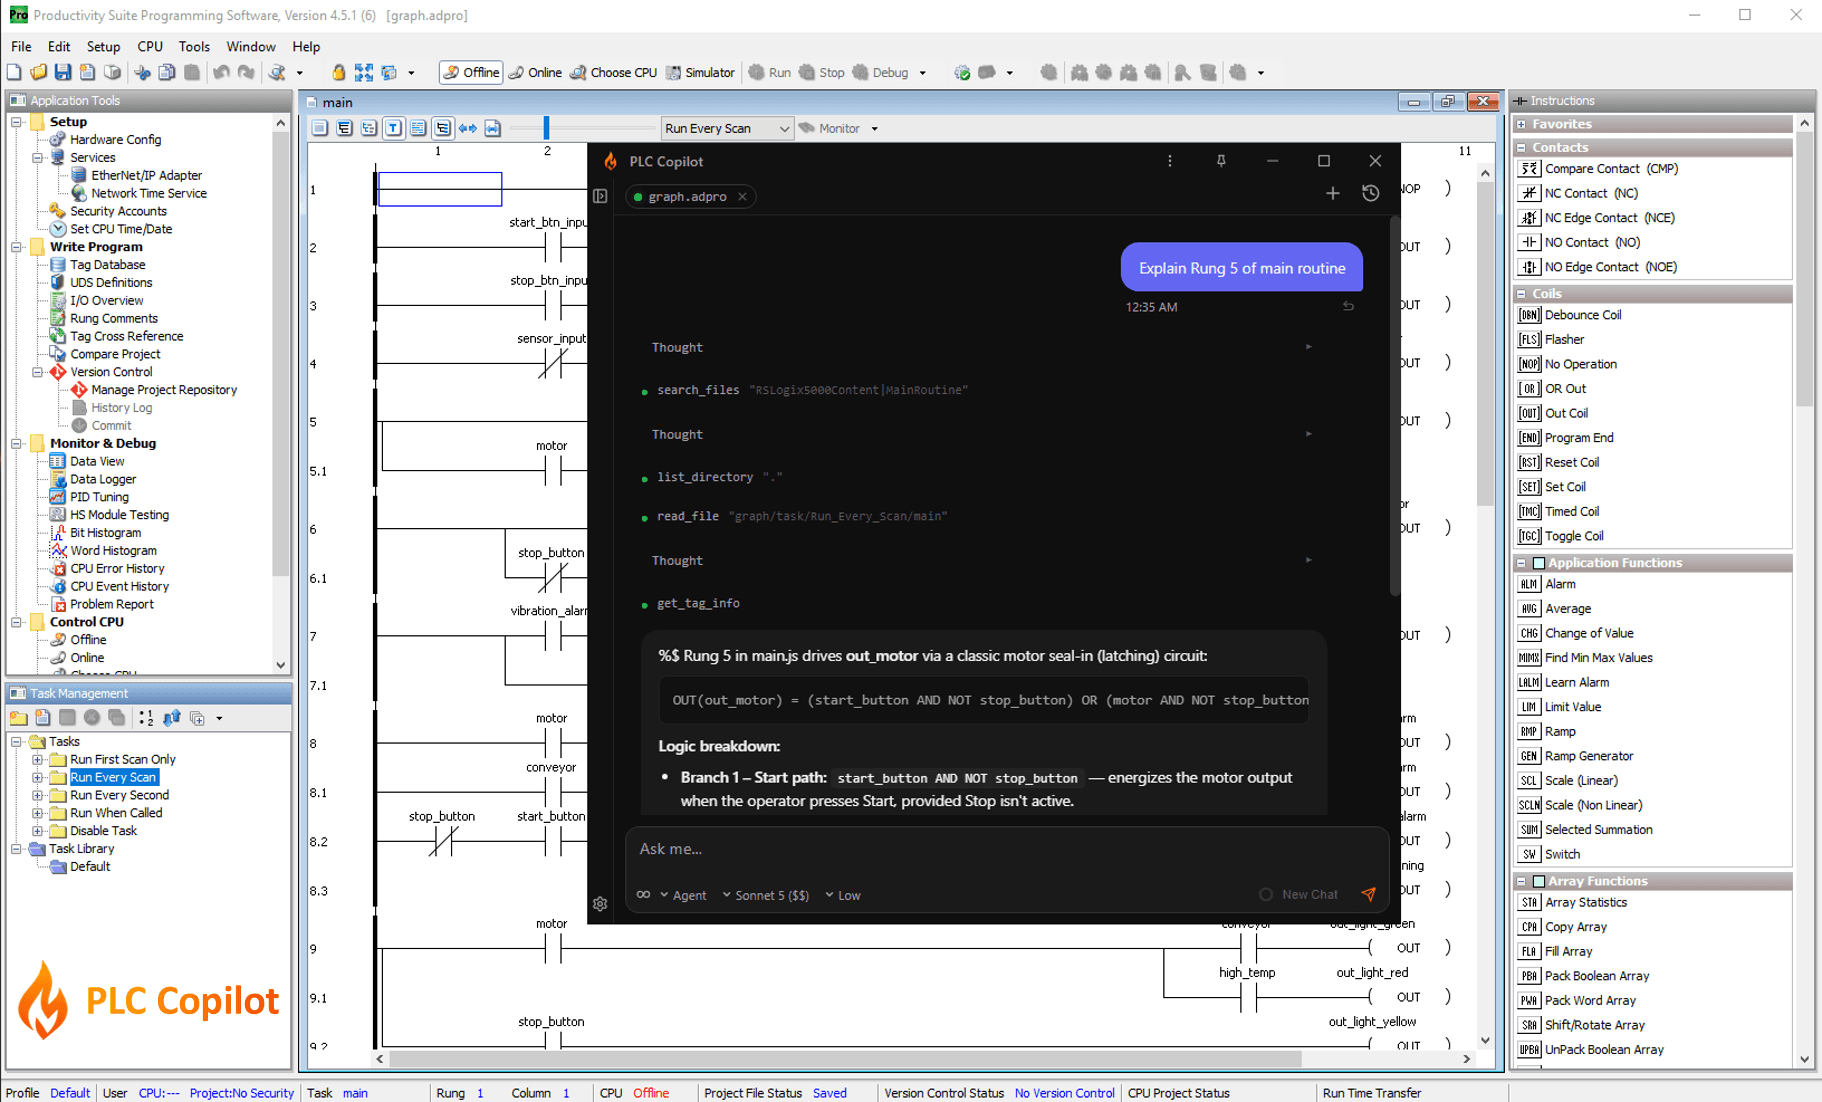The width and height of the screenshot is (1822, 1102).
Task: Click the Explain Rung 5 message bubble
Action: click(1241, 268)
